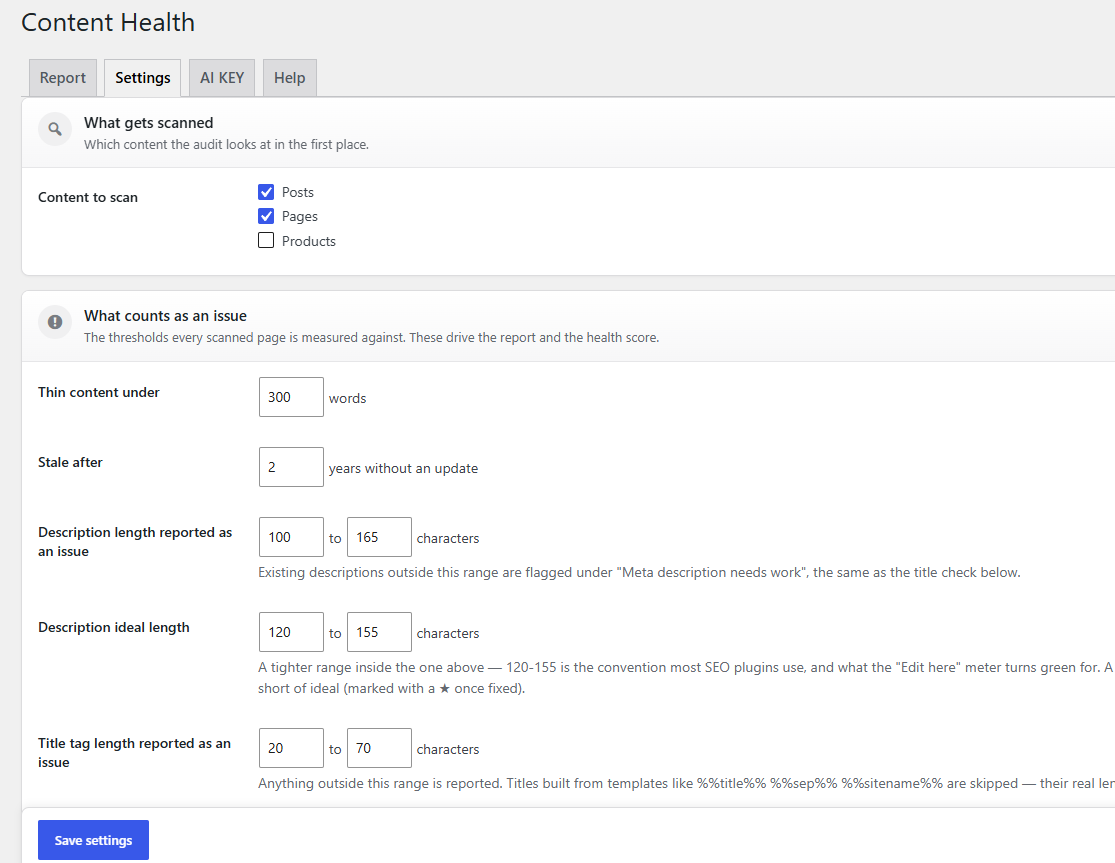1115x863 pixels.
Task: Click the Content to scan label
Action: tap(88, 198)
